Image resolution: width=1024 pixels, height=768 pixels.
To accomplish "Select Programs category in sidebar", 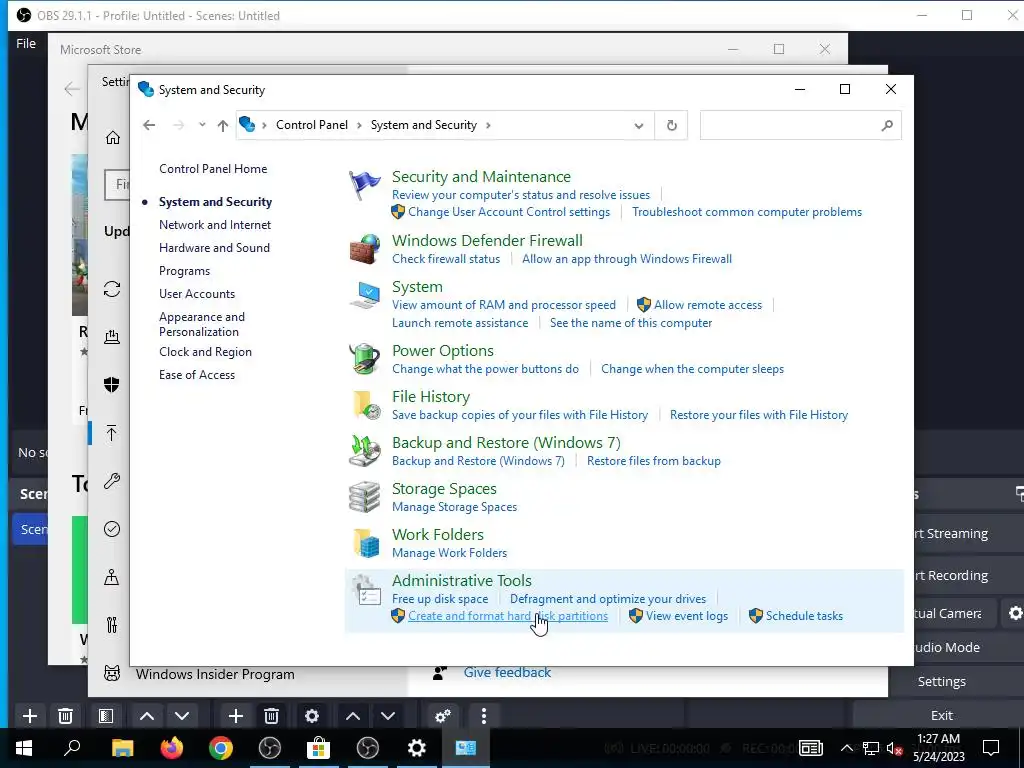I will 184,270.
